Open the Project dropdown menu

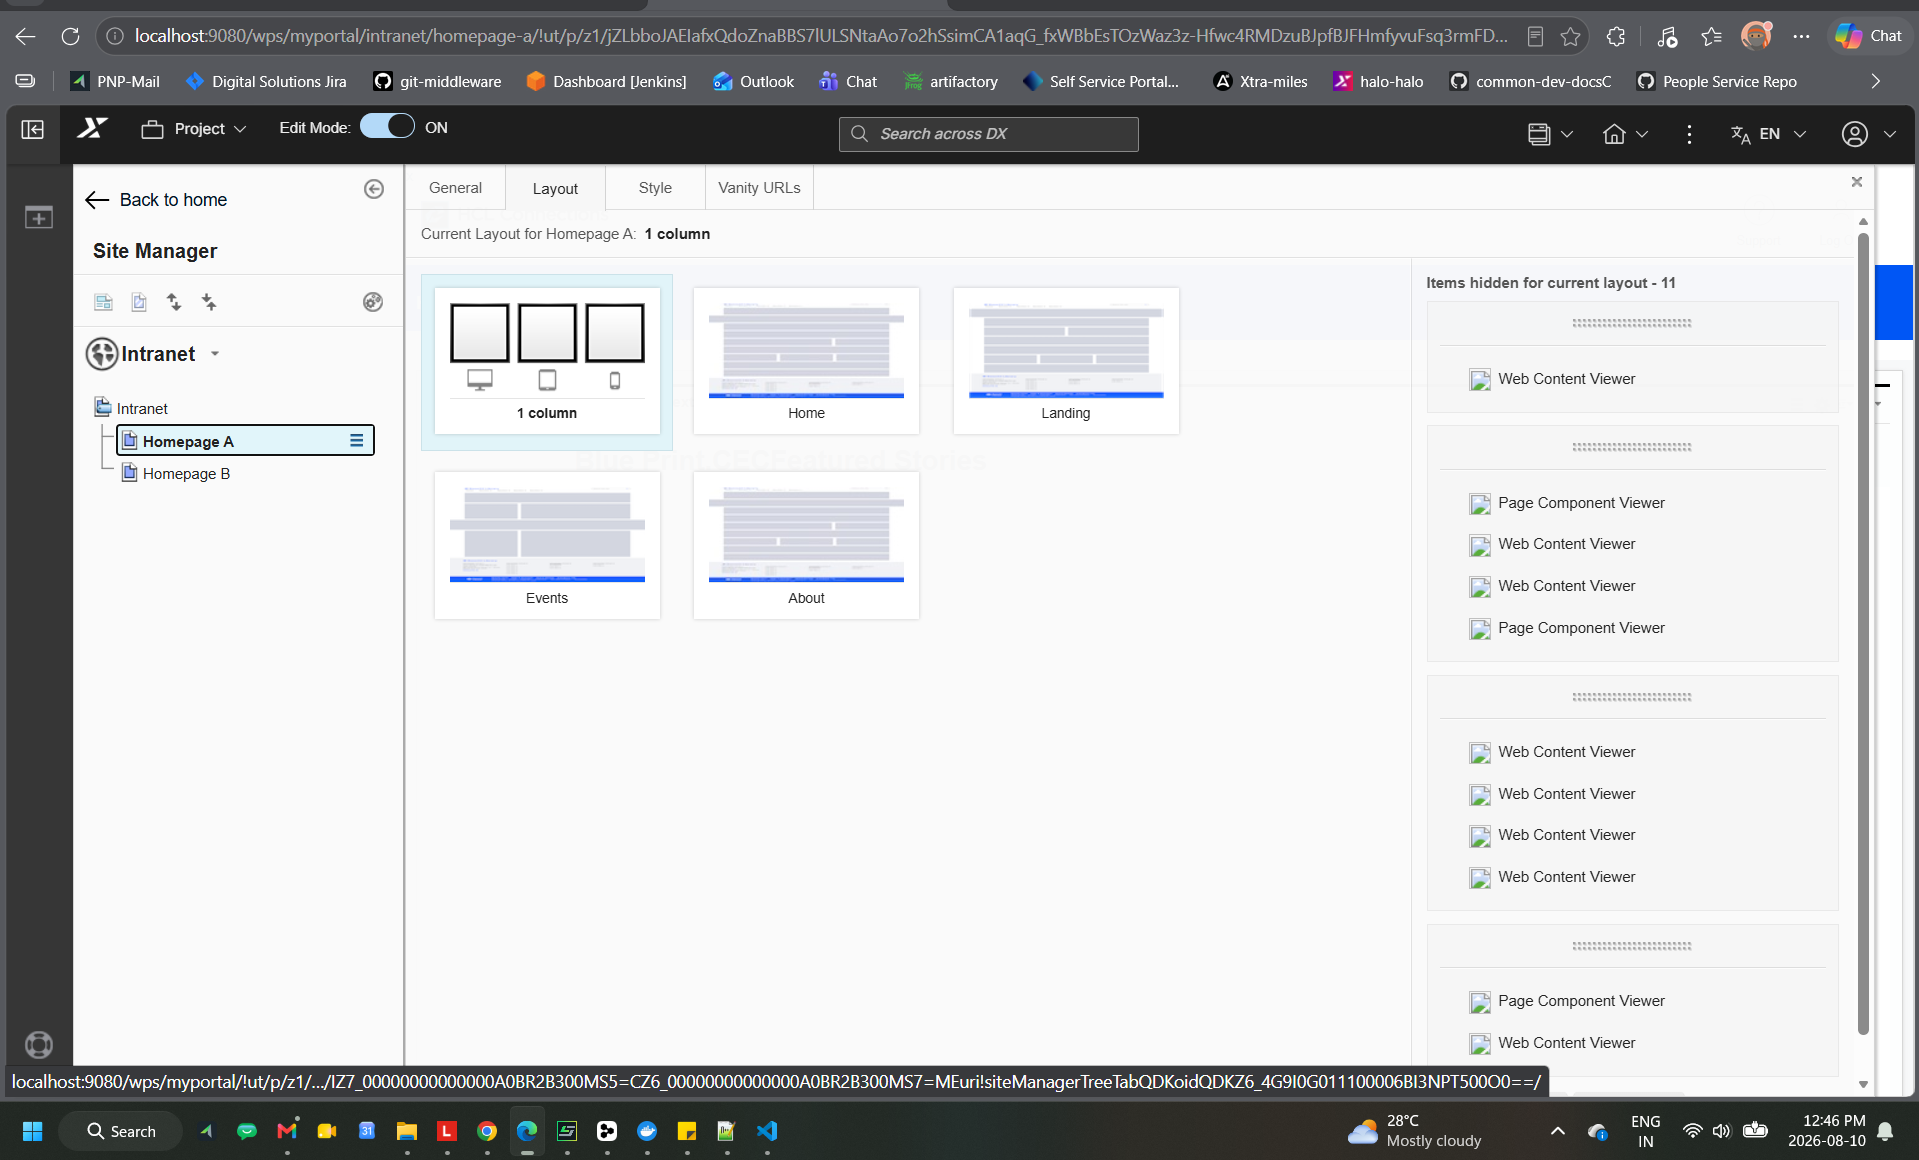194,129
